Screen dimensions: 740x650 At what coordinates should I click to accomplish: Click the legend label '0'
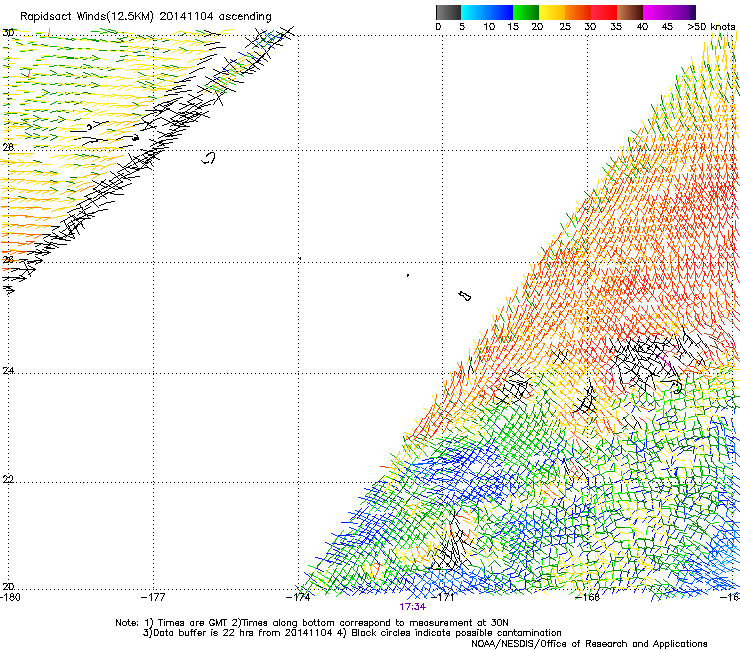438,27
